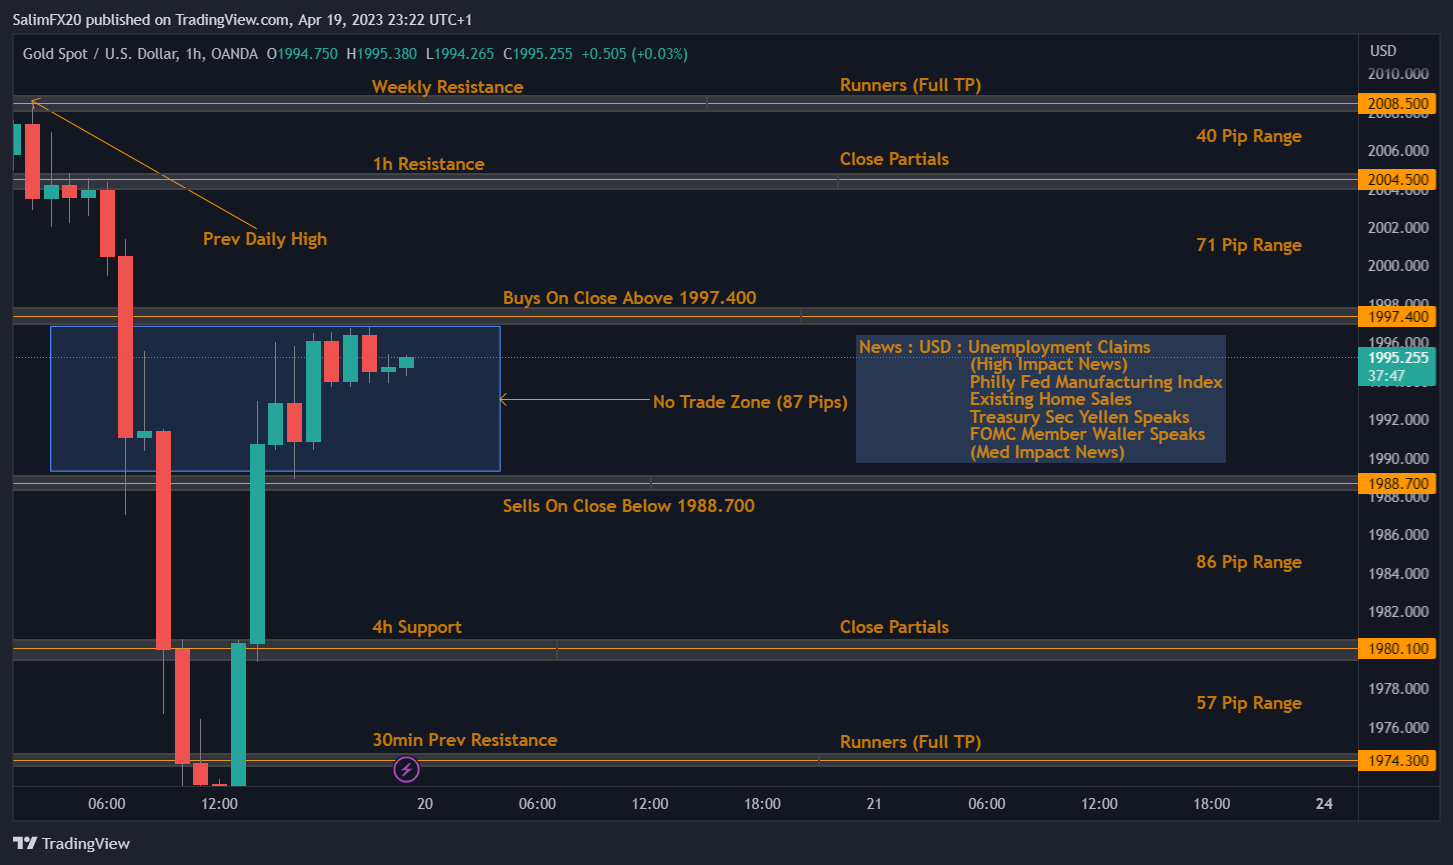Click the No Trade Zone annotation text

coord(750,402)
